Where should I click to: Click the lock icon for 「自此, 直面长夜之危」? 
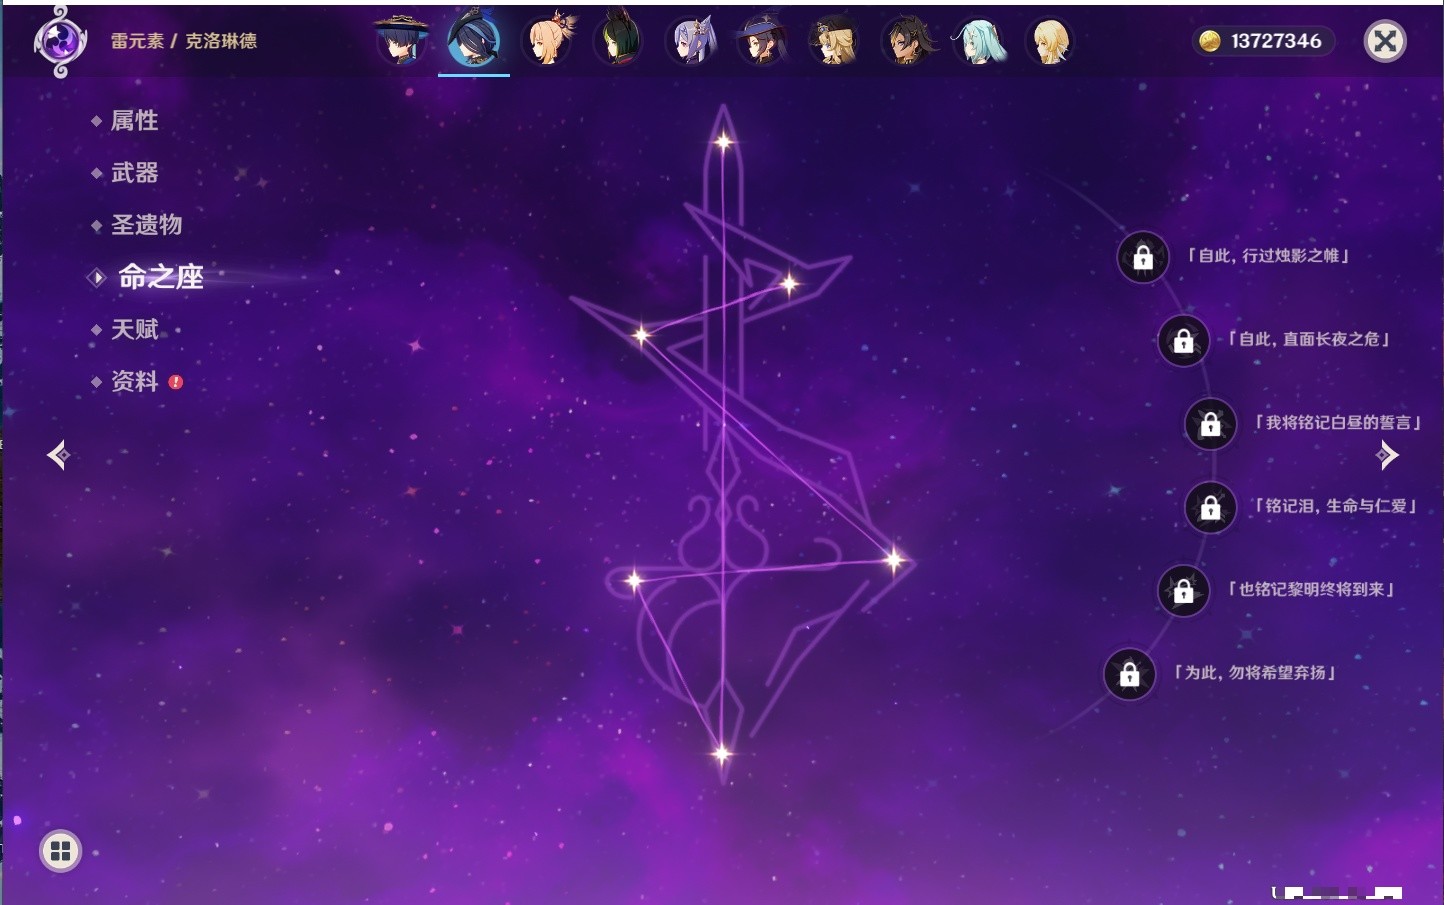(x=1183, y=341)
